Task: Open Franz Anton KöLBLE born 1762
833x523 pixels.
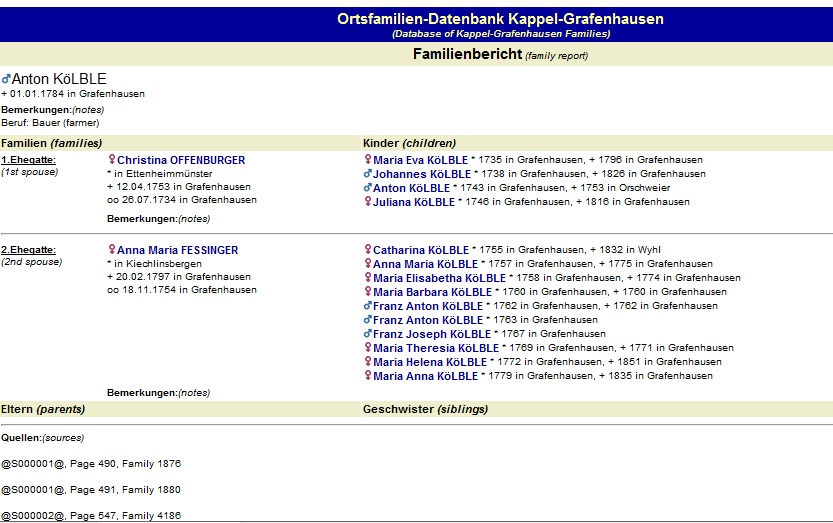Action: point(425,306)
